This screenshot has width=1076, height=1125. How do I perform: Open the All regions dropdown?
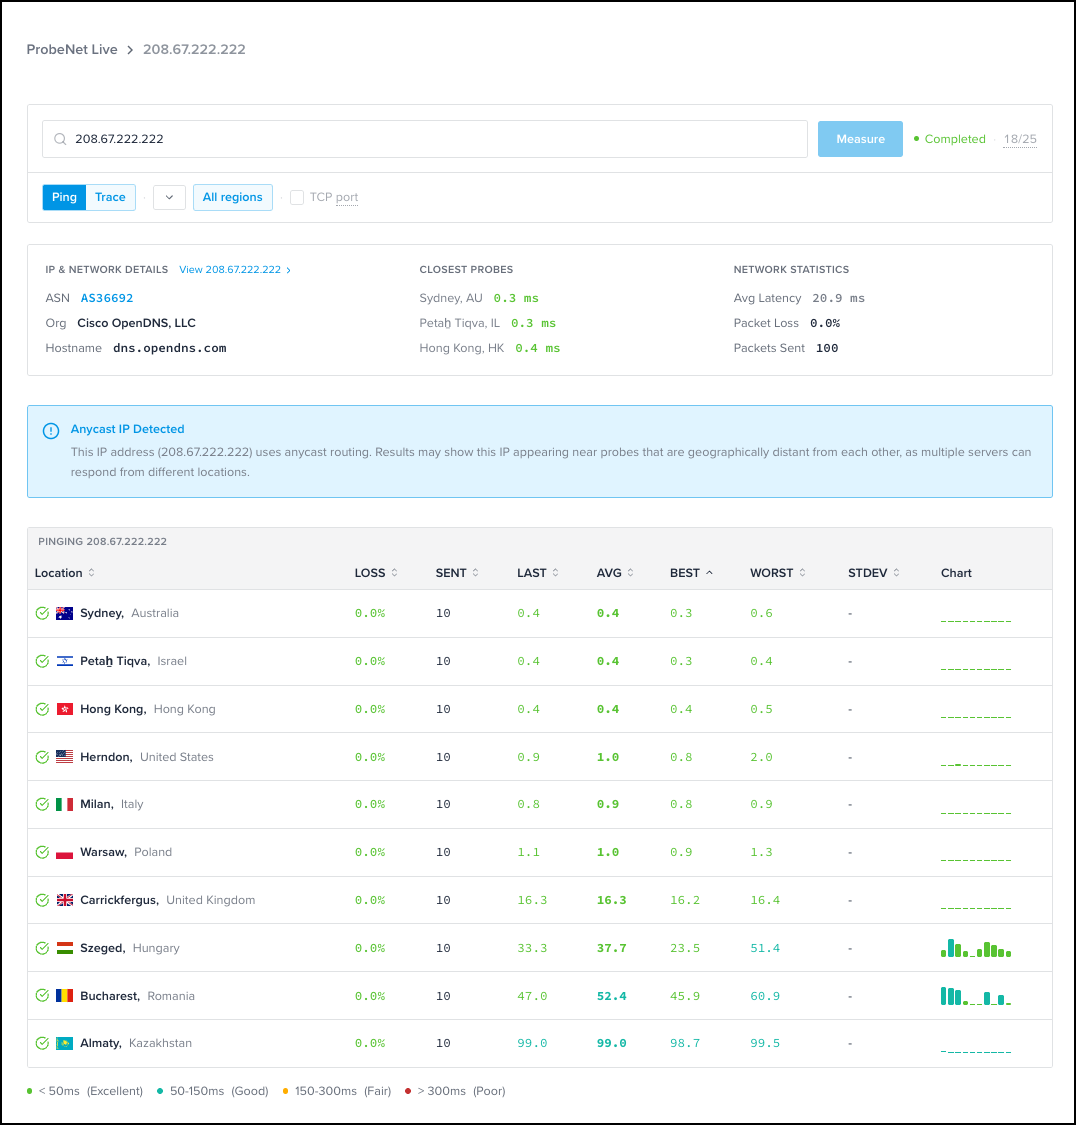tap(232, 197)
